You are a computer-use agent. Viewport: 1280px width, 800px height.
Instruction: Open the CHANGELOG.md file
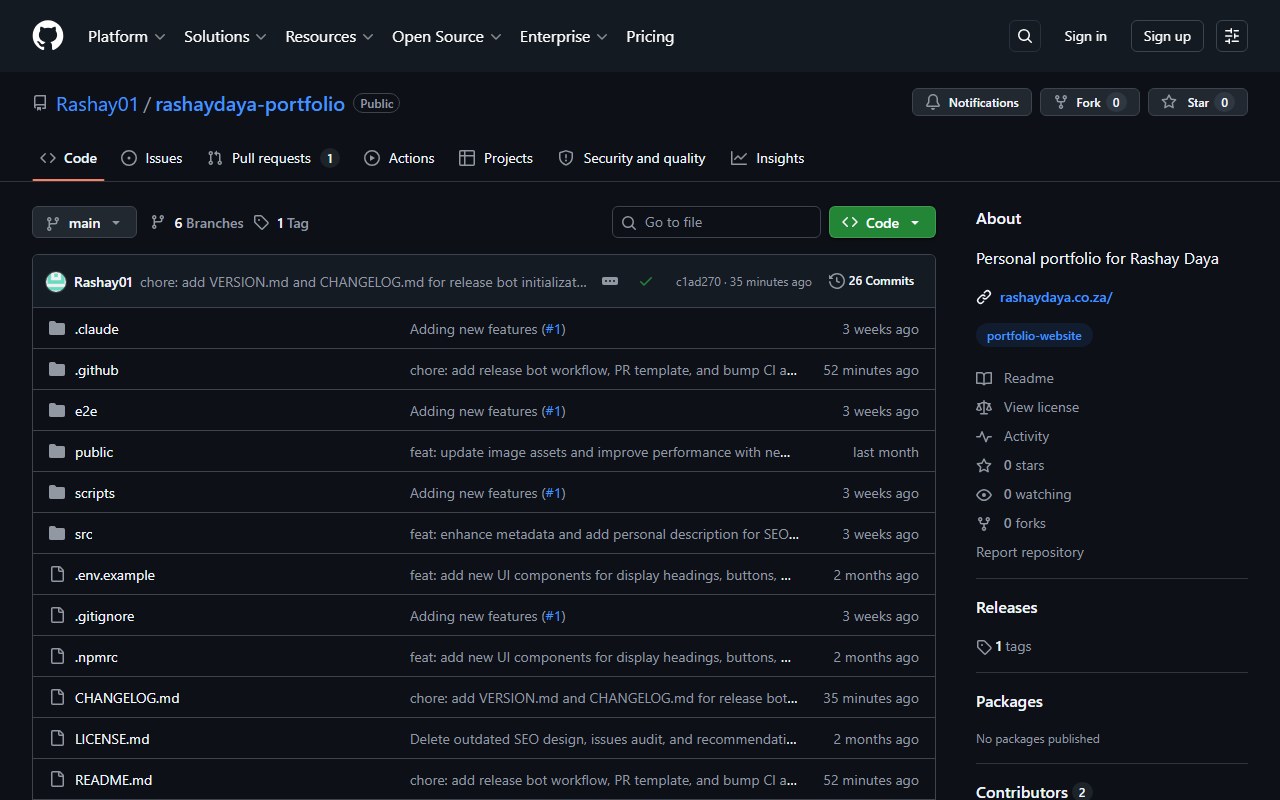[127, 698]
